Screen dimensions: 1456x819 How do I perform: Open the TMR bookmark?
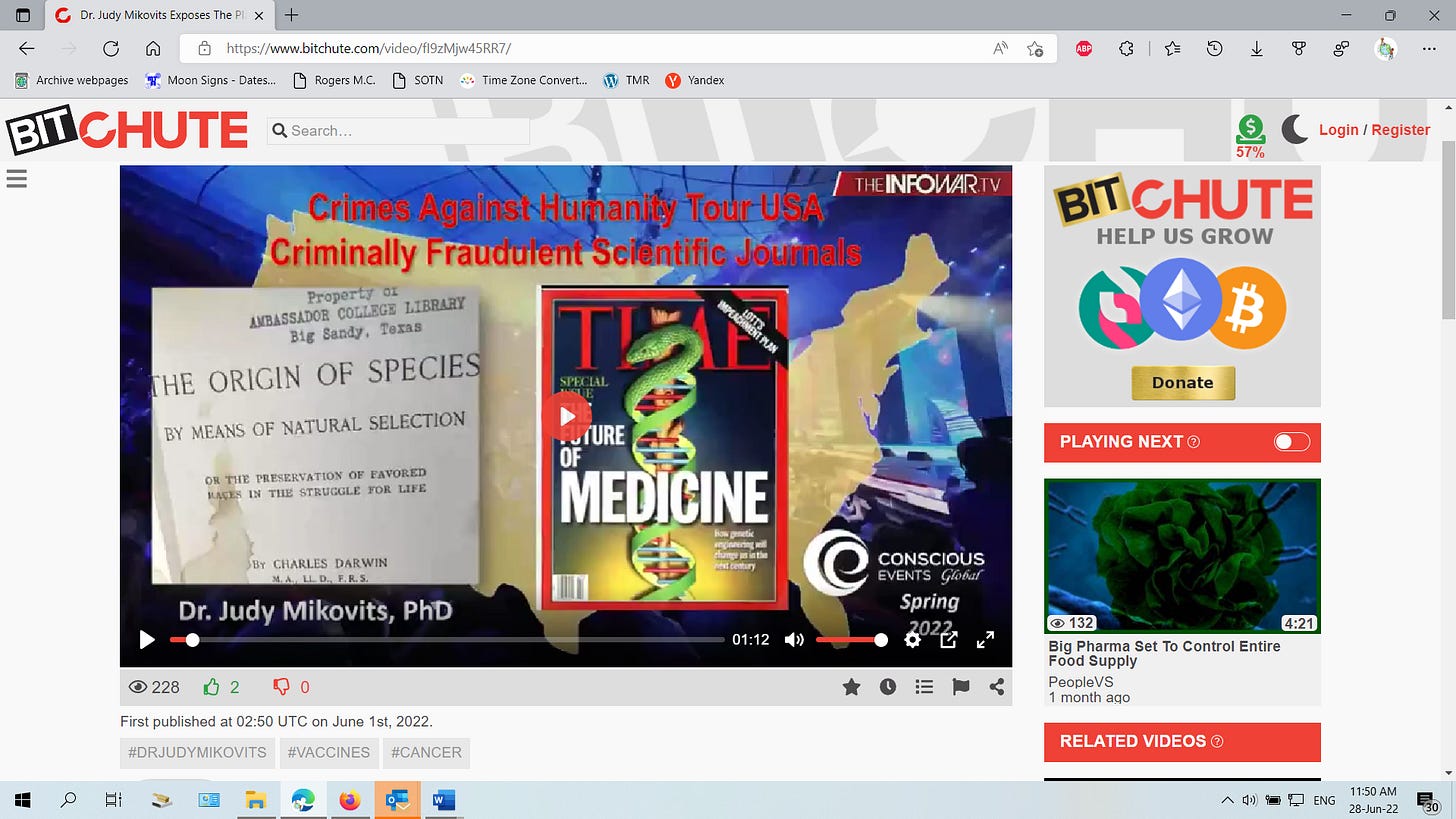point(627,80)
